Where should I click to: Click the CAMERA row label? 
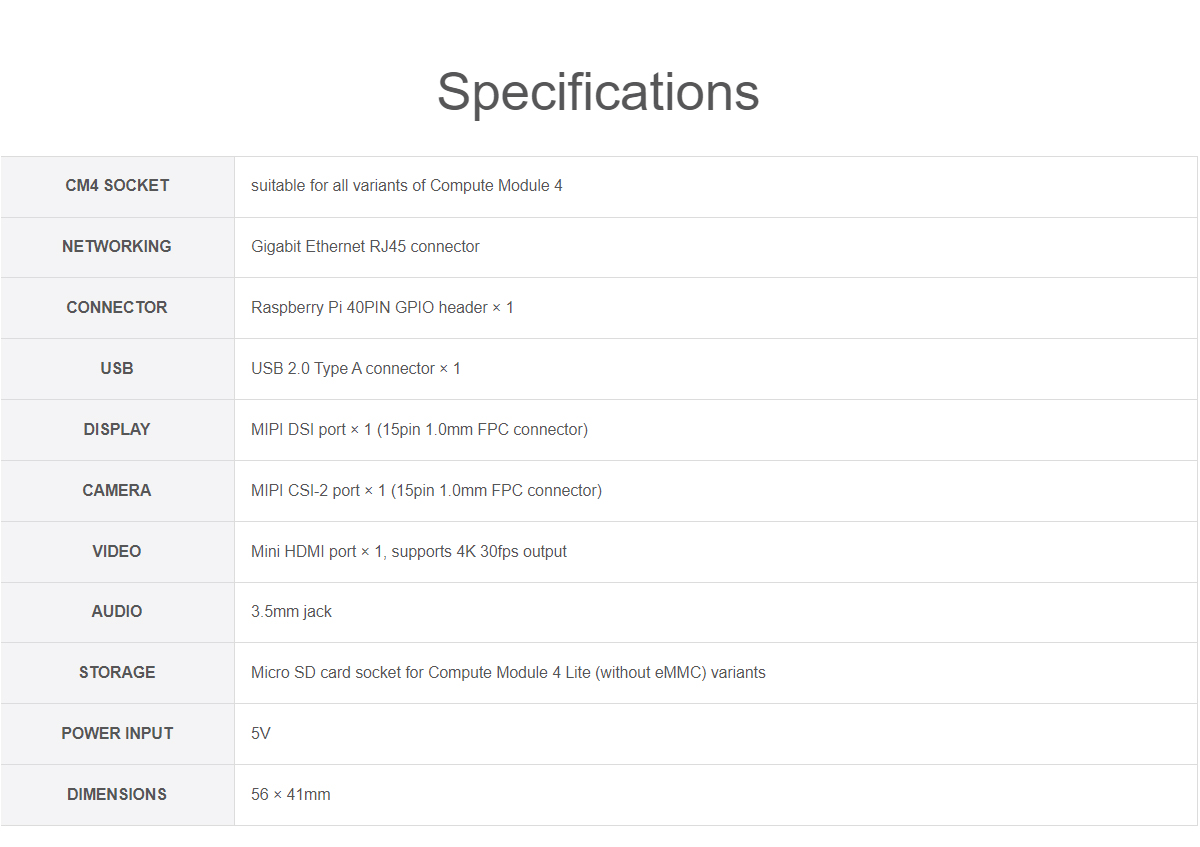point(117,490)
